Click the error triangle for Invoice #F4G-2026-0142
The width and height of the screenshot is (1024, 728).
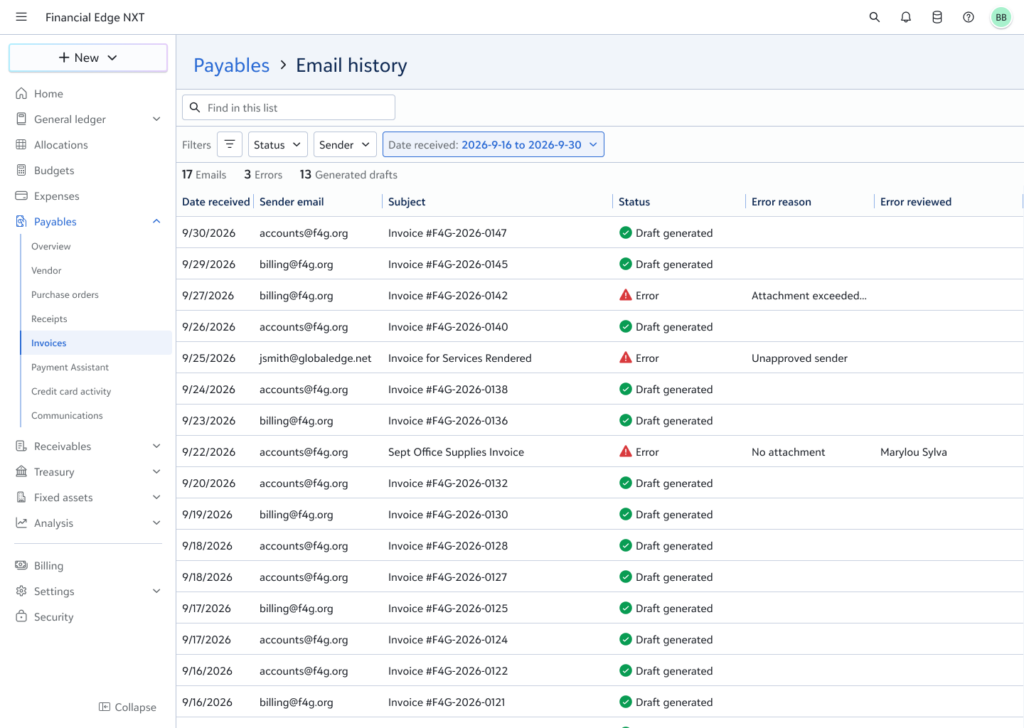pyautogui.click(x=626, y=295)
